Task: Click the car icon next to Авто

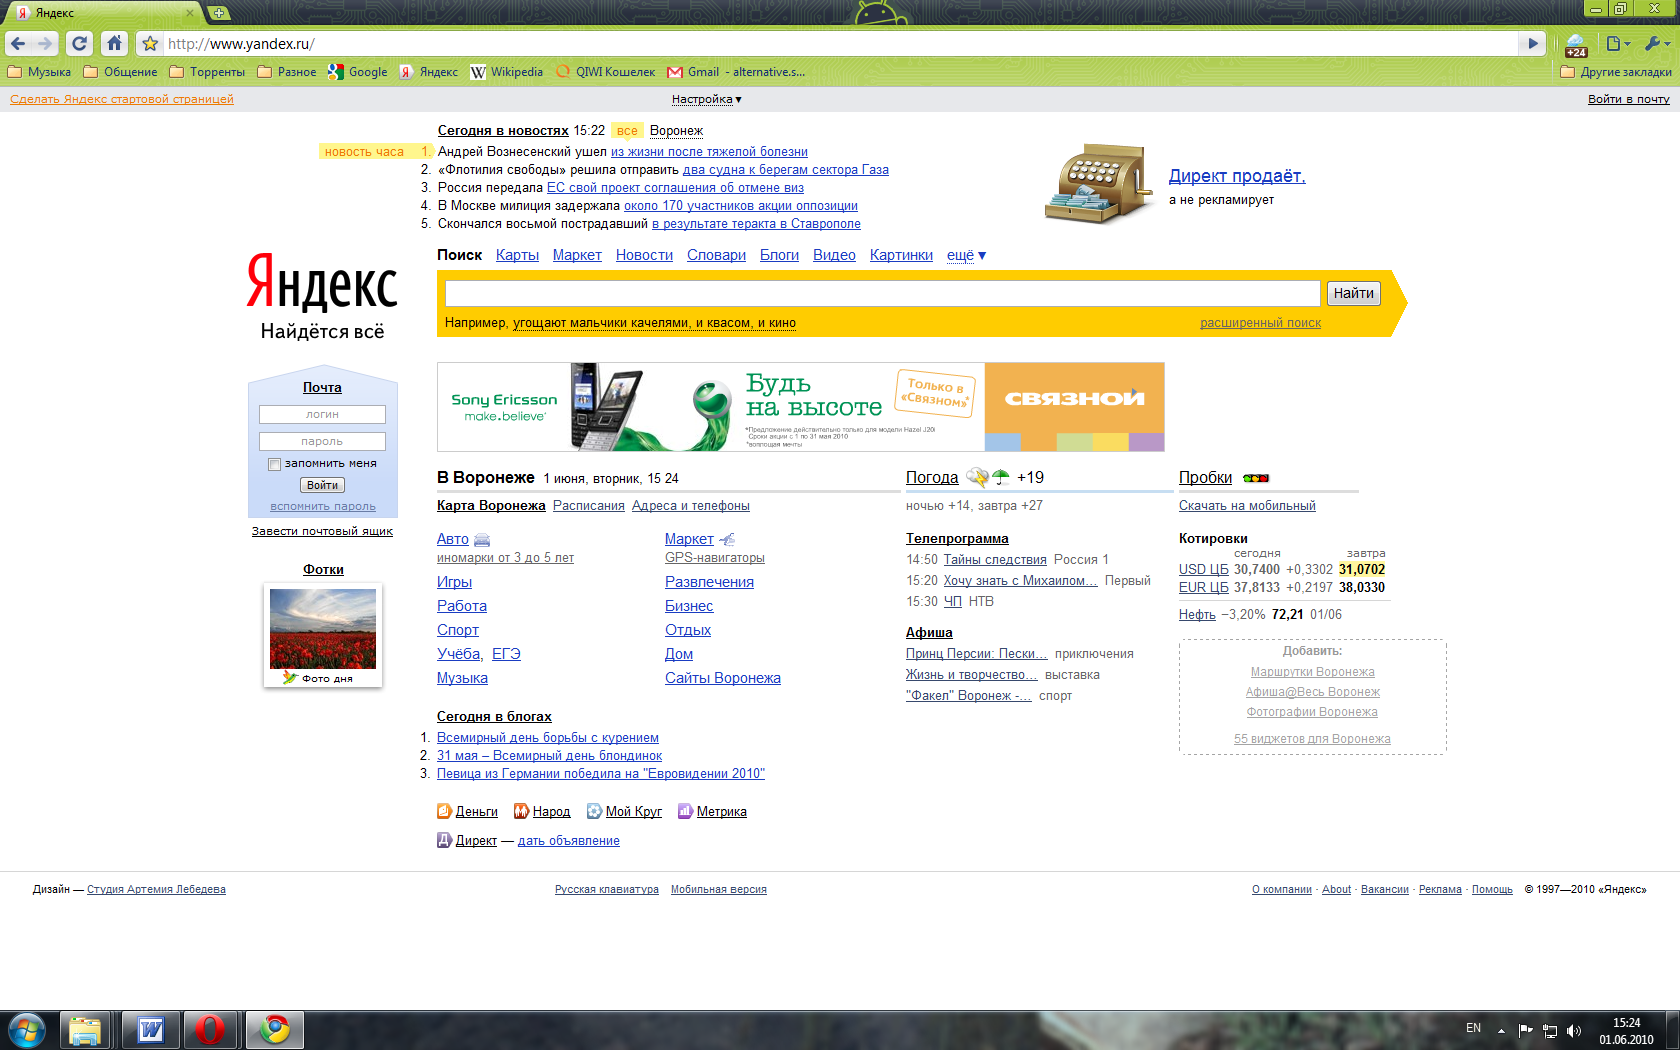Action: pos(482,540)
